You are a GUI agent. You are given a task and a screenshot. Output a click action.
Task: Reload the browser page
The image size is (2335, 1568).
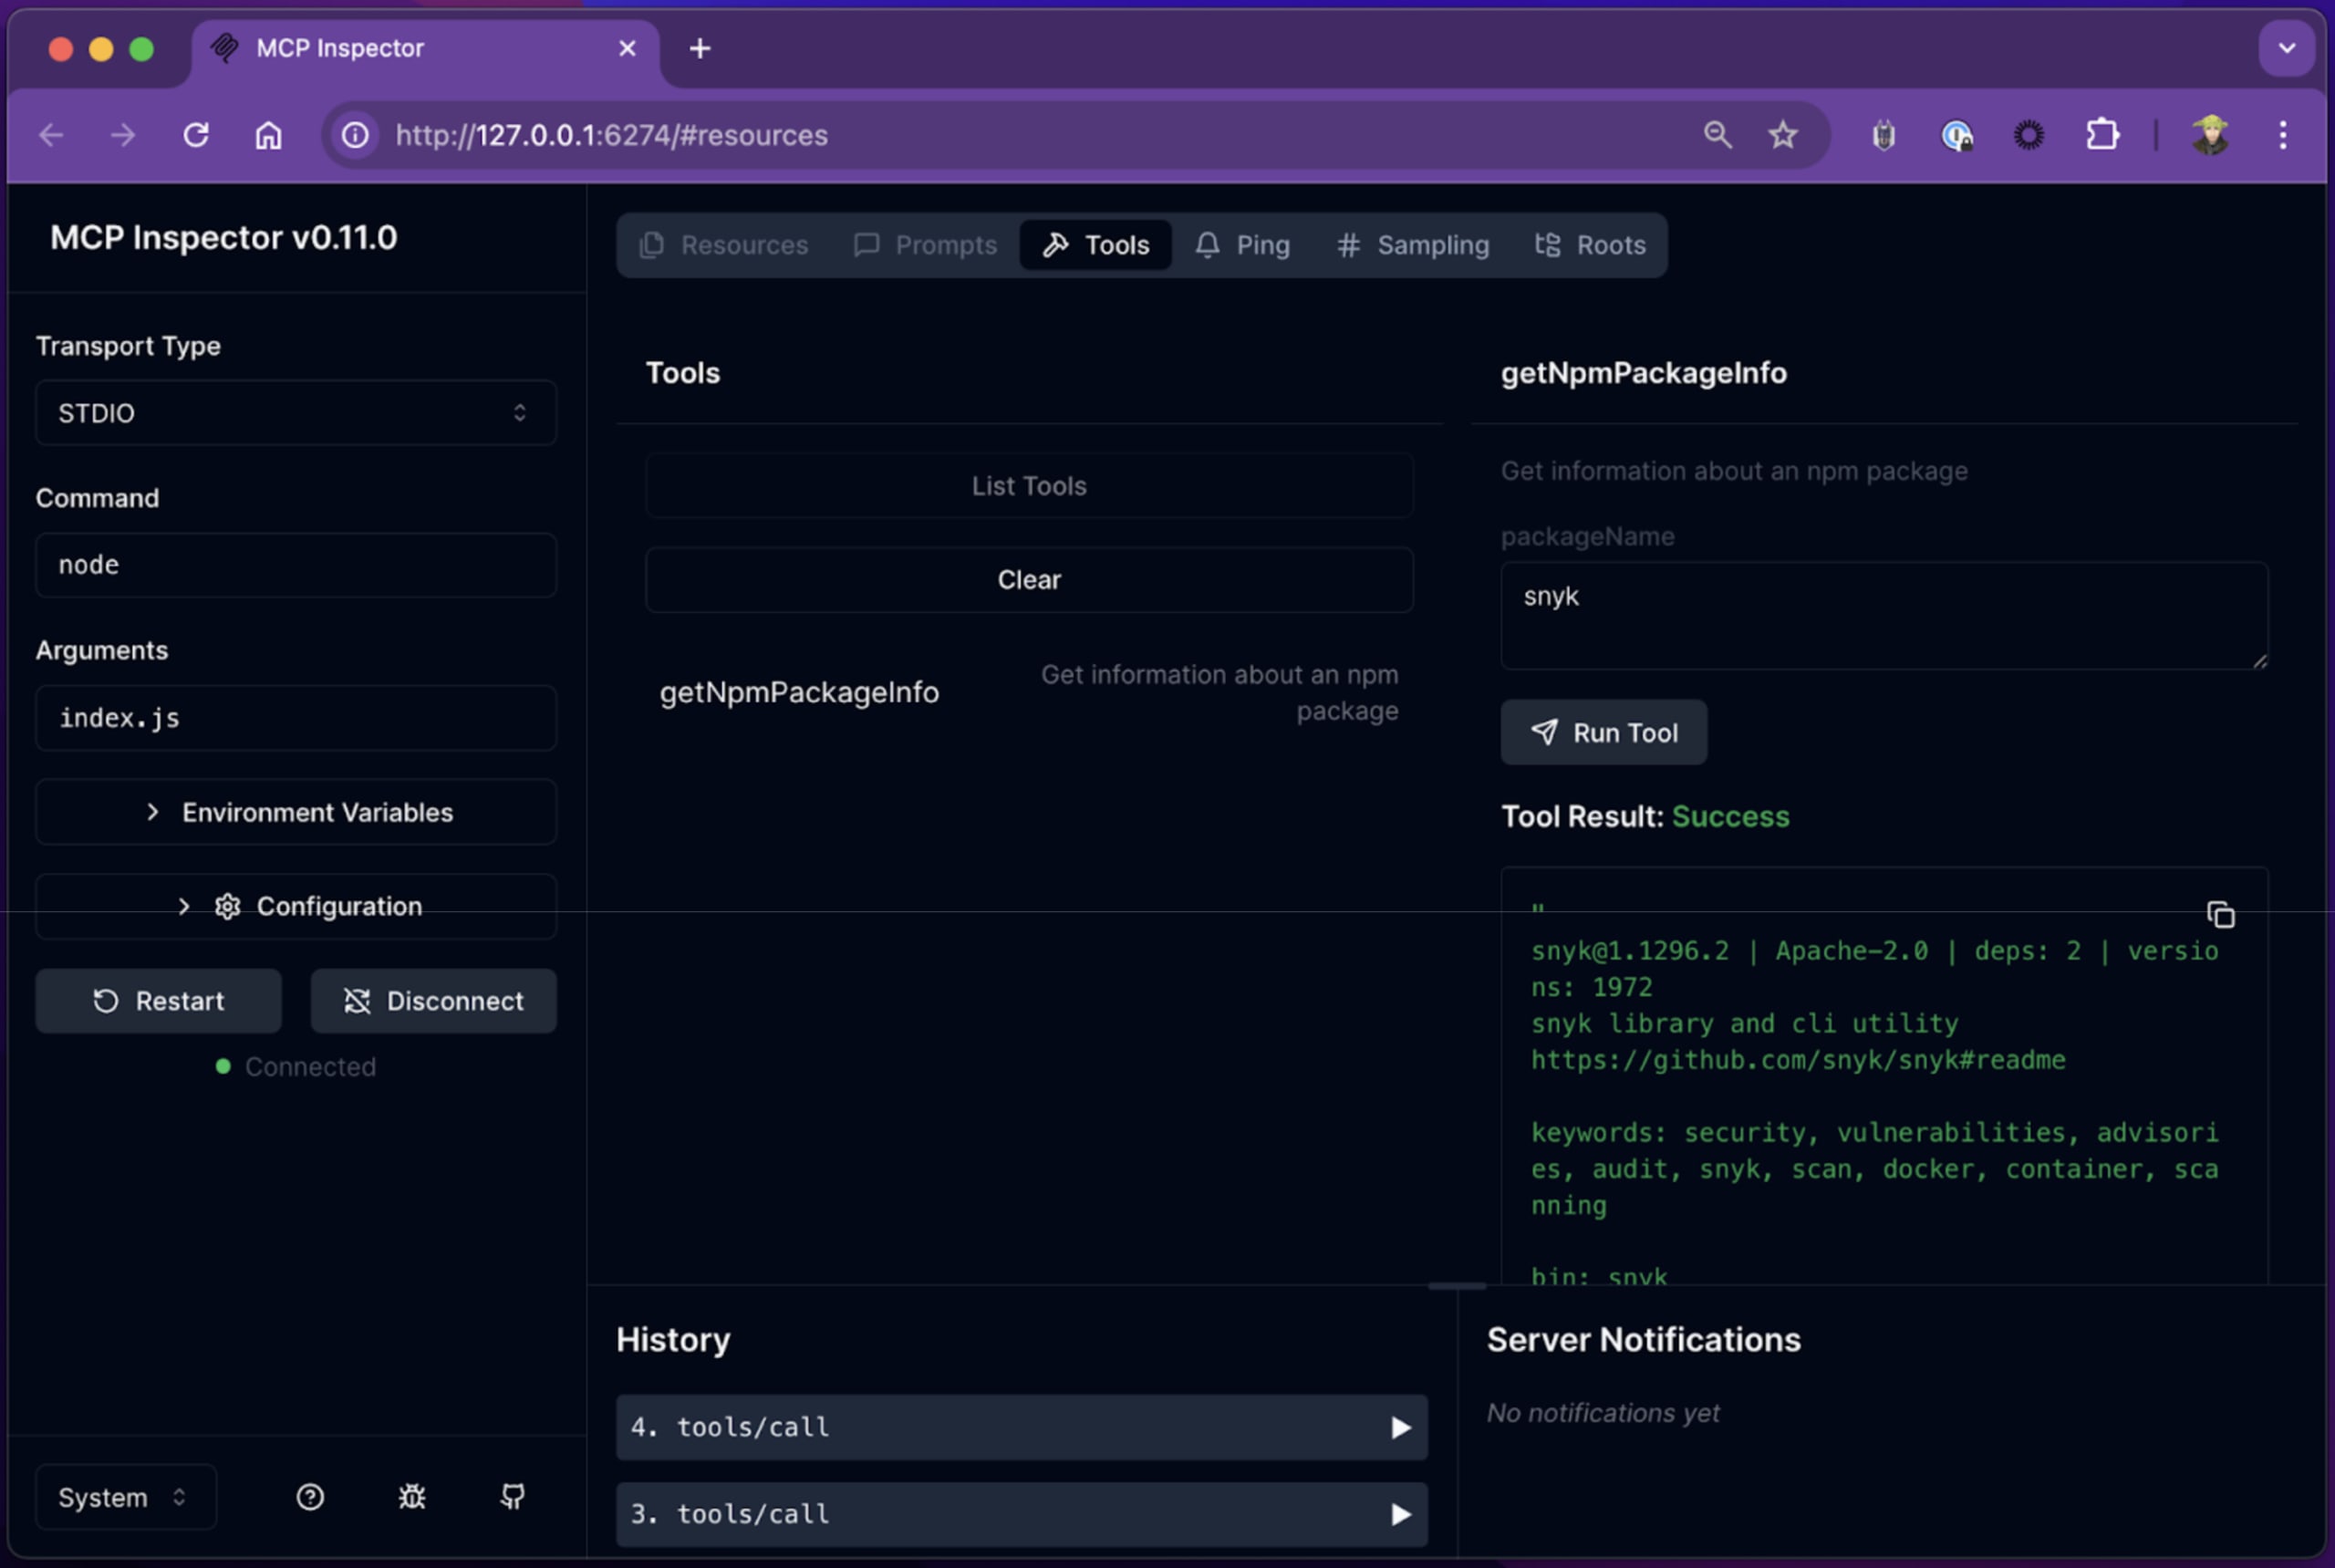click(x=196, y=135)
